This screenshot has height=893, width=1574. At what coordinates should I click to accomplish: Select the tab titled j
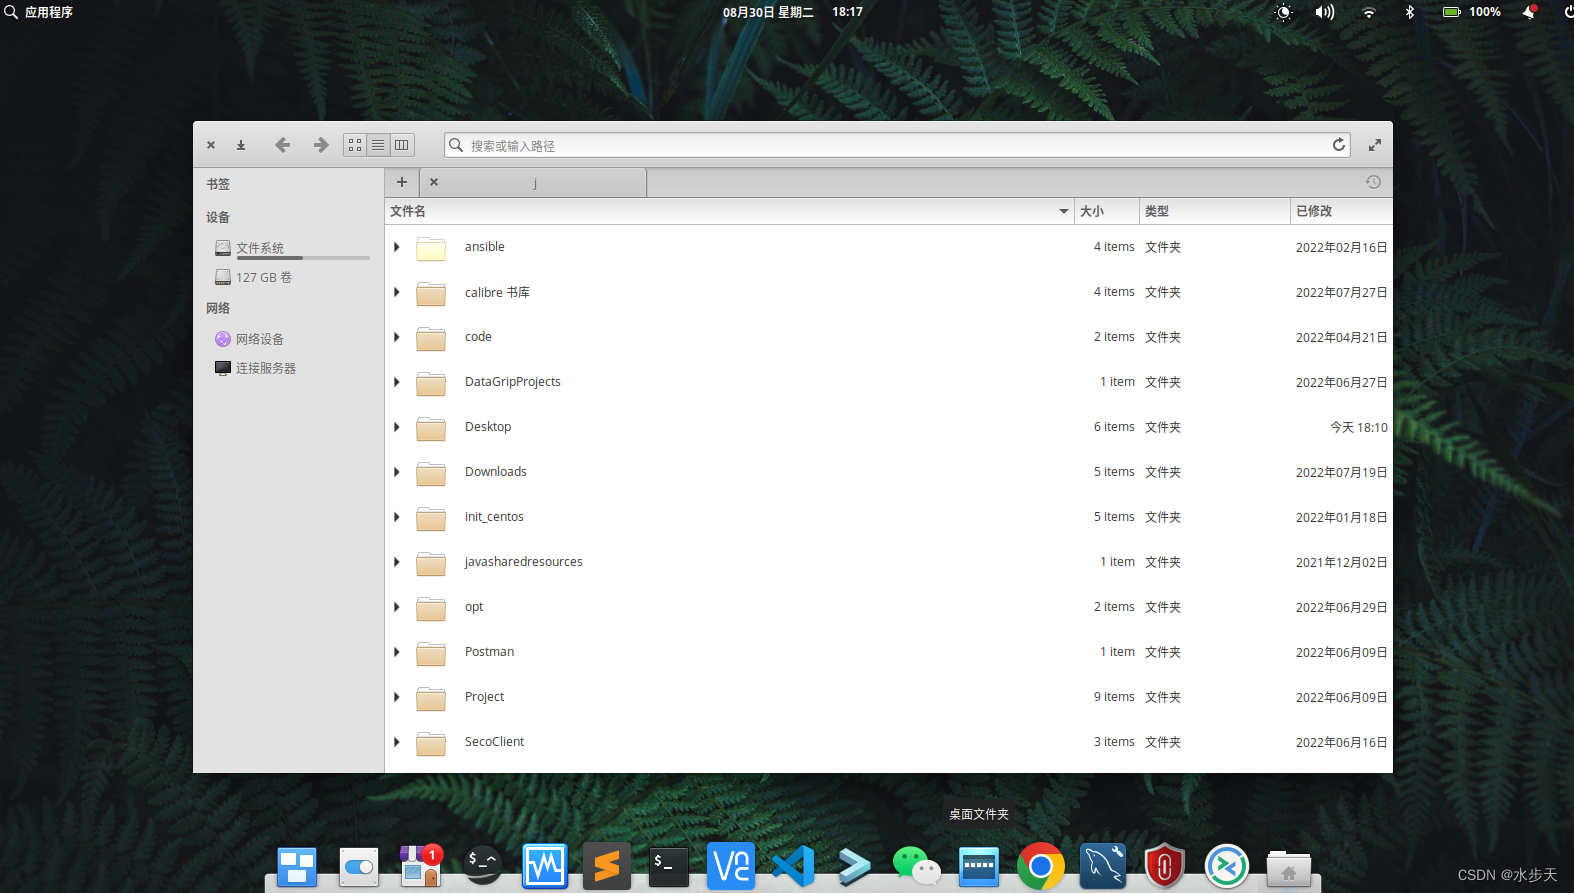pos(534,182)
